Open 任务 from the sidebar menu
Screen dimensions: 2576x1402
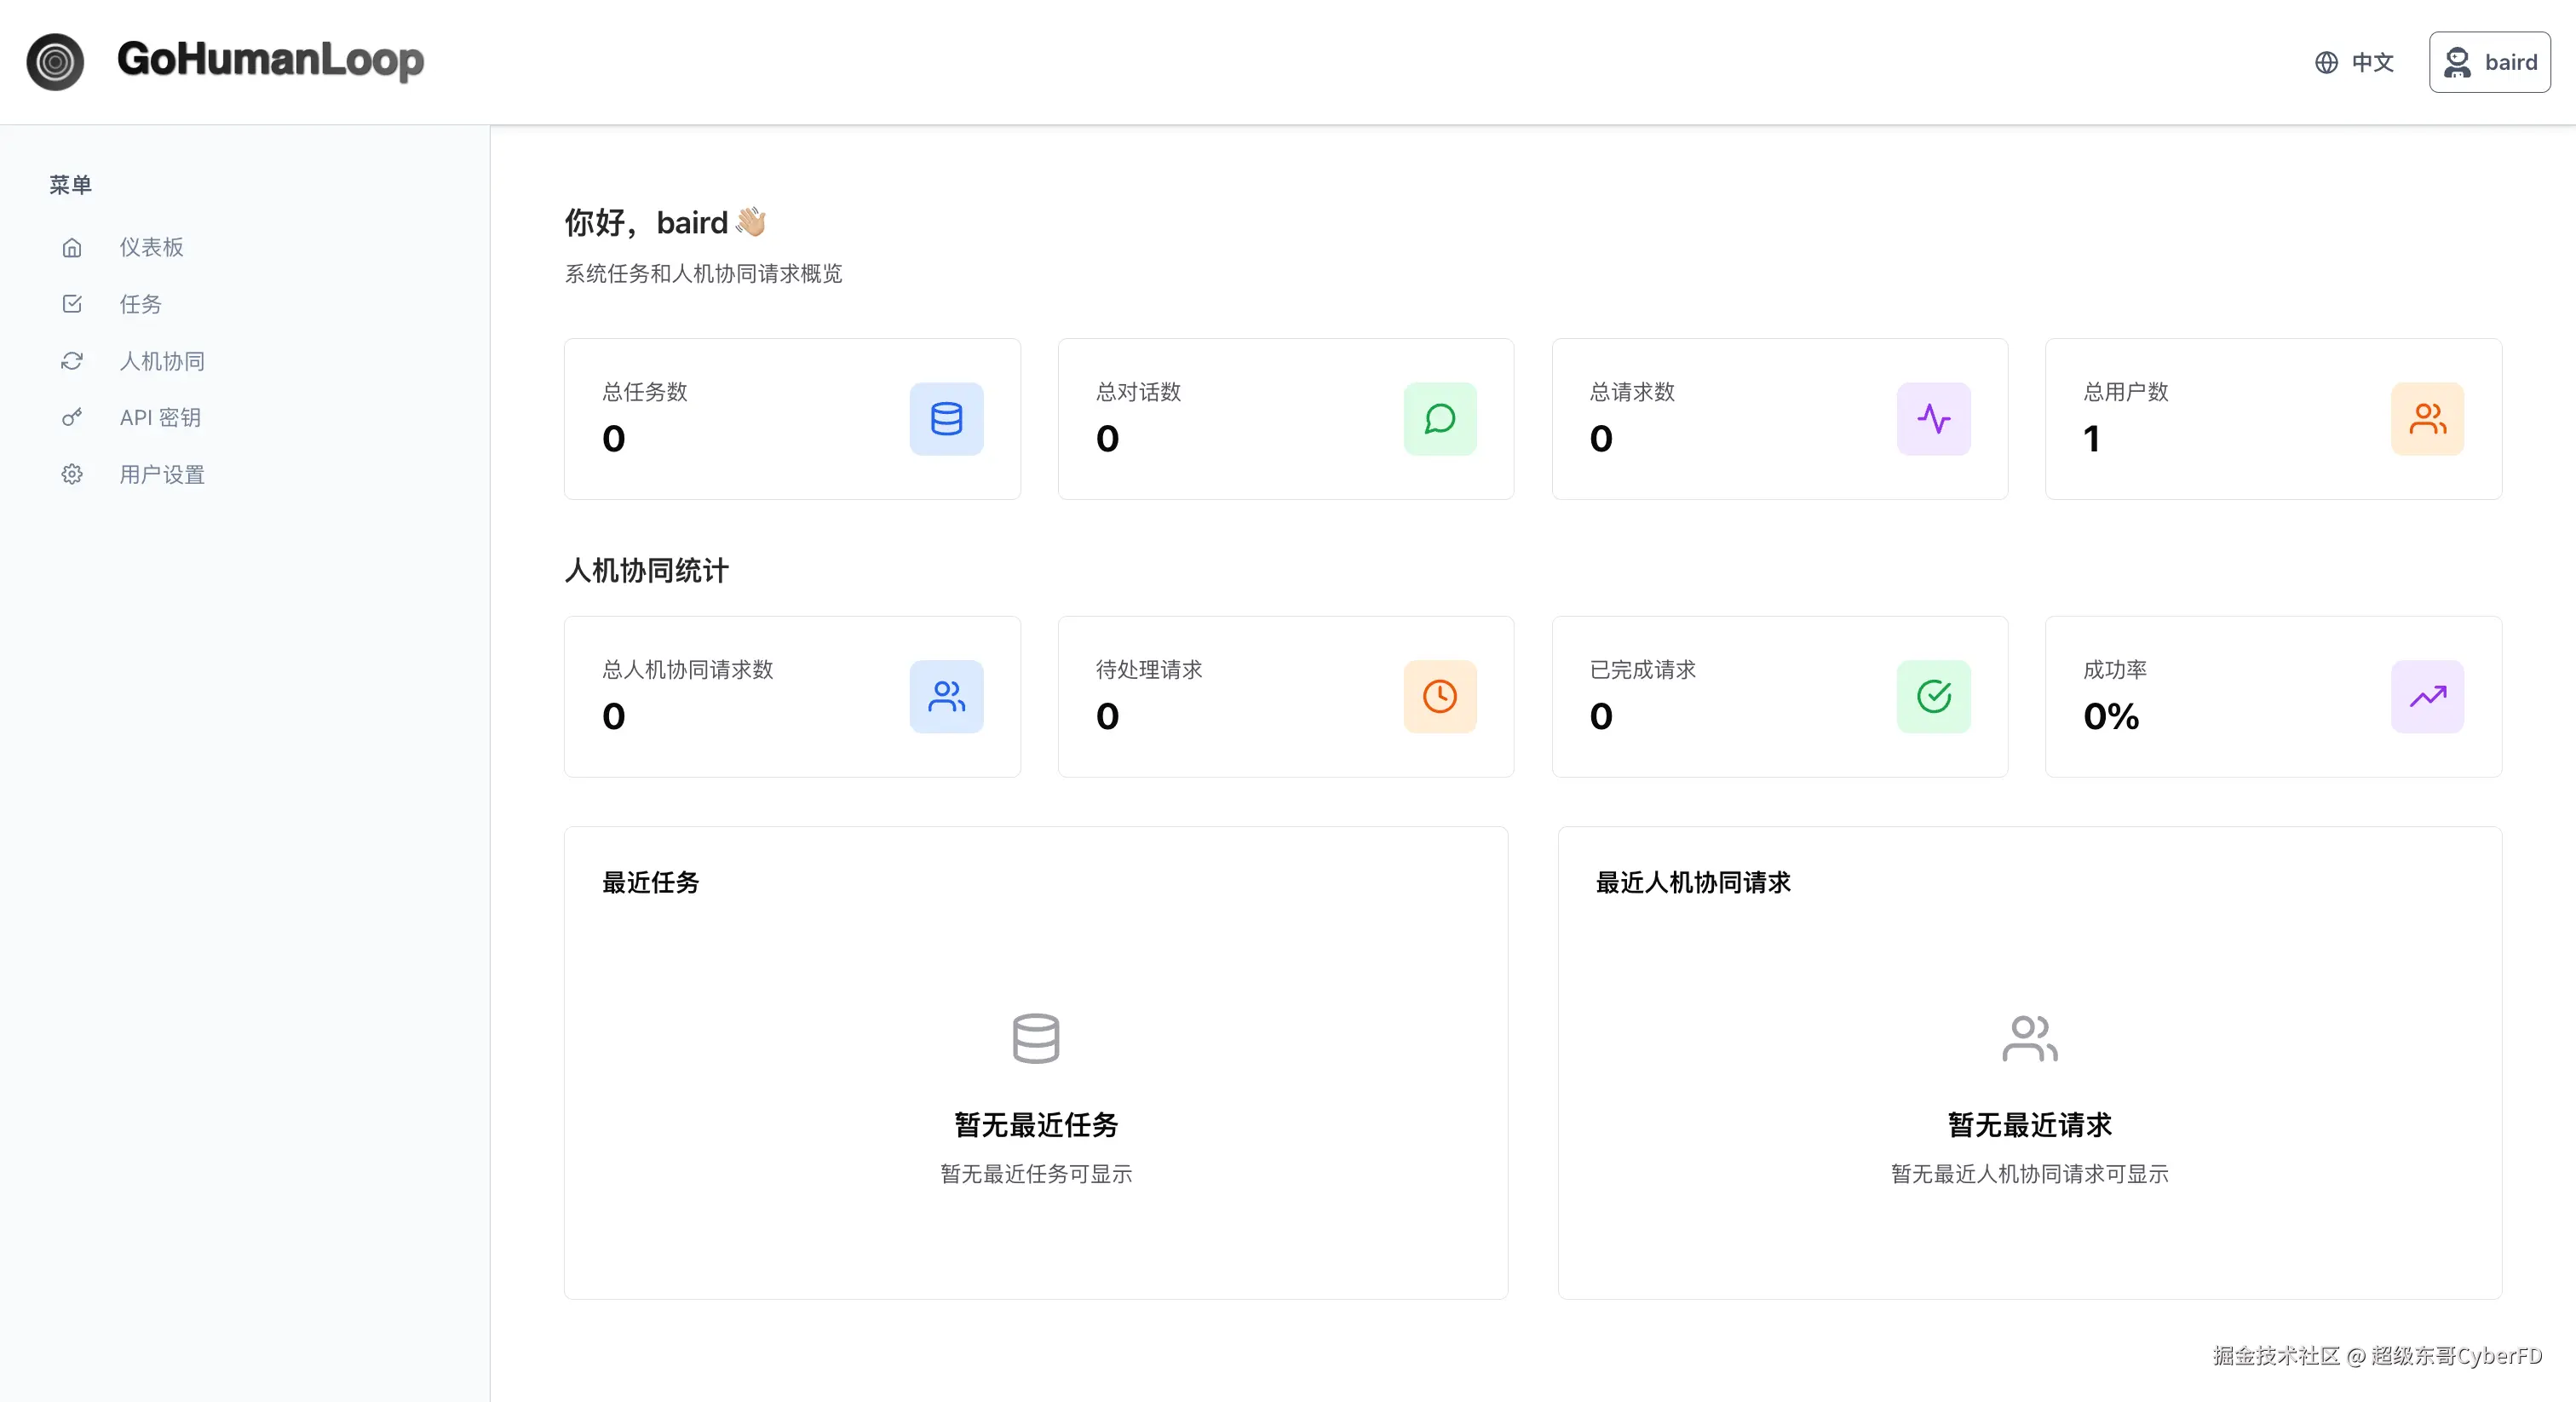tap(140, 304)
